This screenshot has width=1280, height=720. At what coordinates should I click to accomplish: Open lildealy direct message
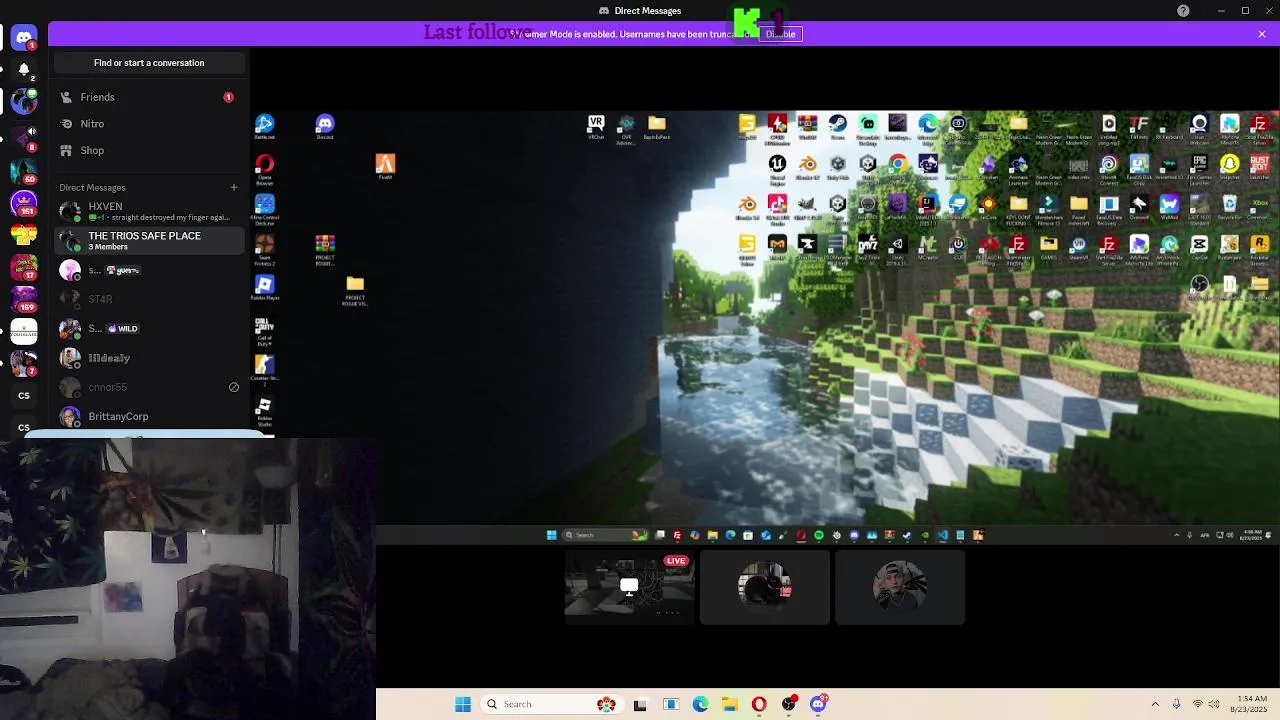(149, 358)
